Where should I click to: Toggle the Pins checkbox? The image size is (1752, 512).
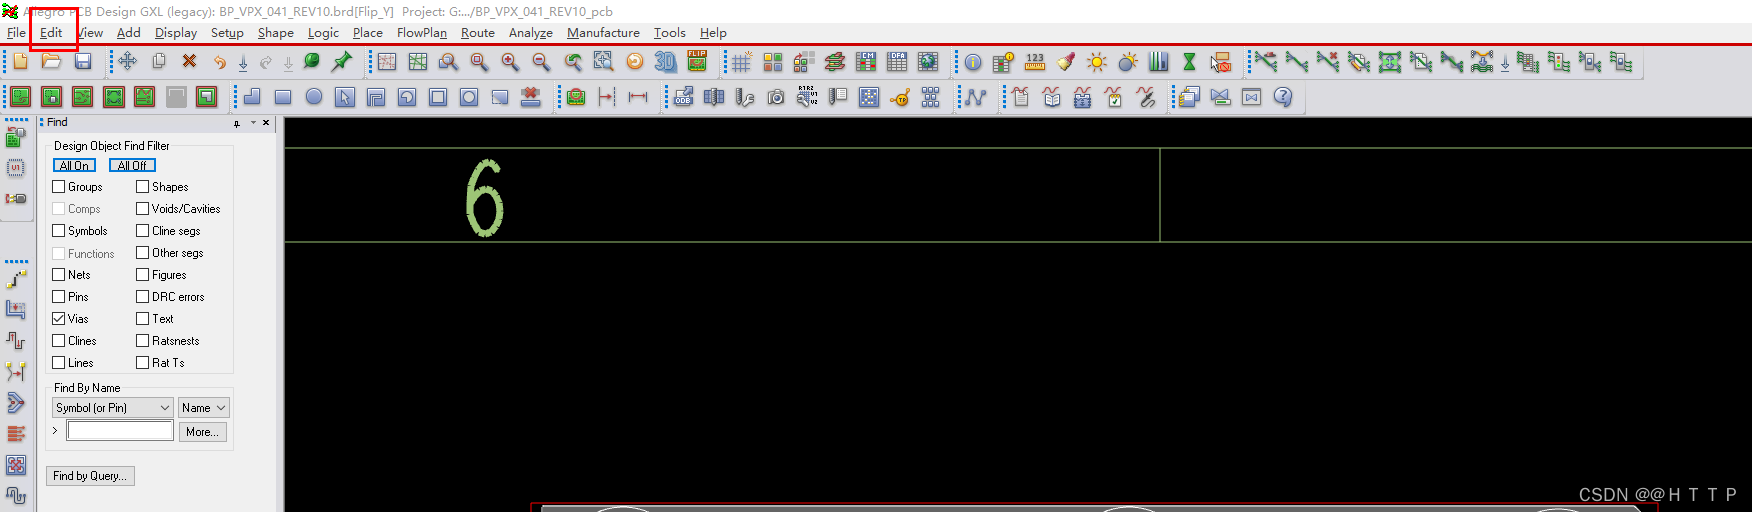tap(59, 297)
